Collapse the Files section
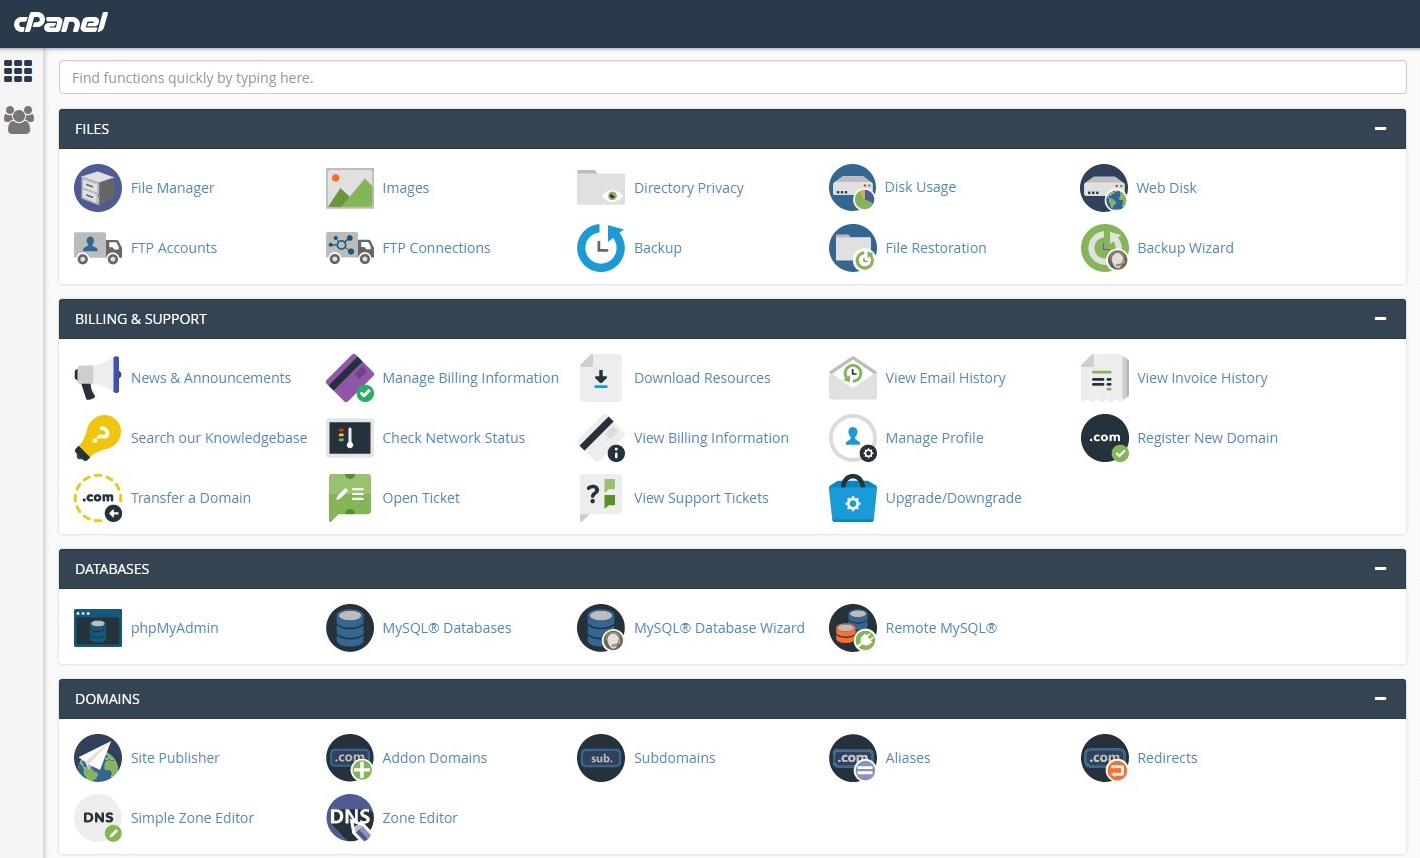Image resolution: width=1420 pixels, height=858 pixels. pyautogui.click(x=1380, y=129)
